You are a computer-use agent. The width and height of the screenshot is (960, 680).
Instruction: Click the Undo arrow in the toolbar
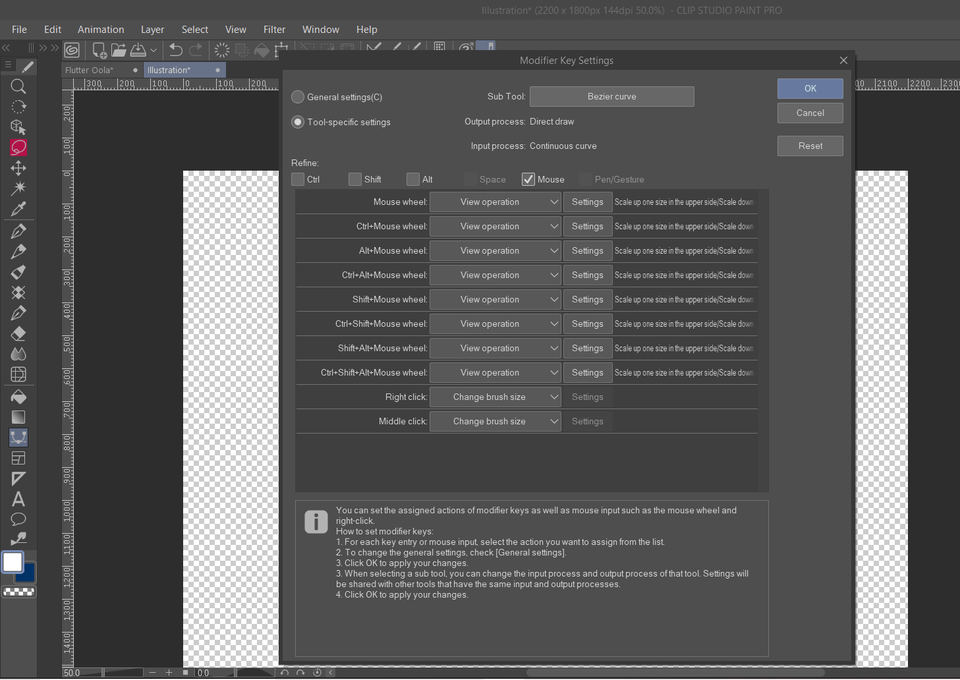point(176,50)
